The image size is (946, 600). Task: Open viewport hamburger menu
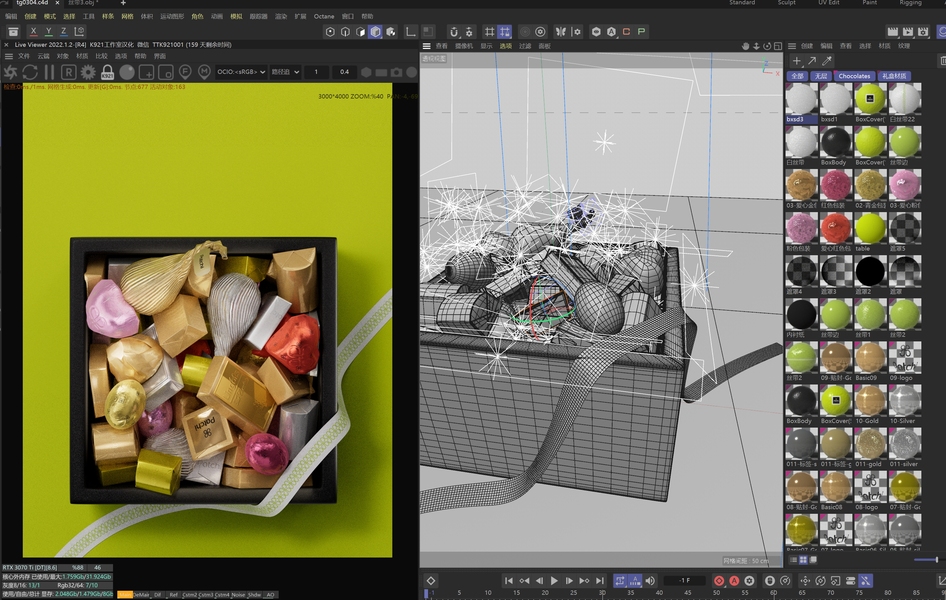(x=427, y=46)
